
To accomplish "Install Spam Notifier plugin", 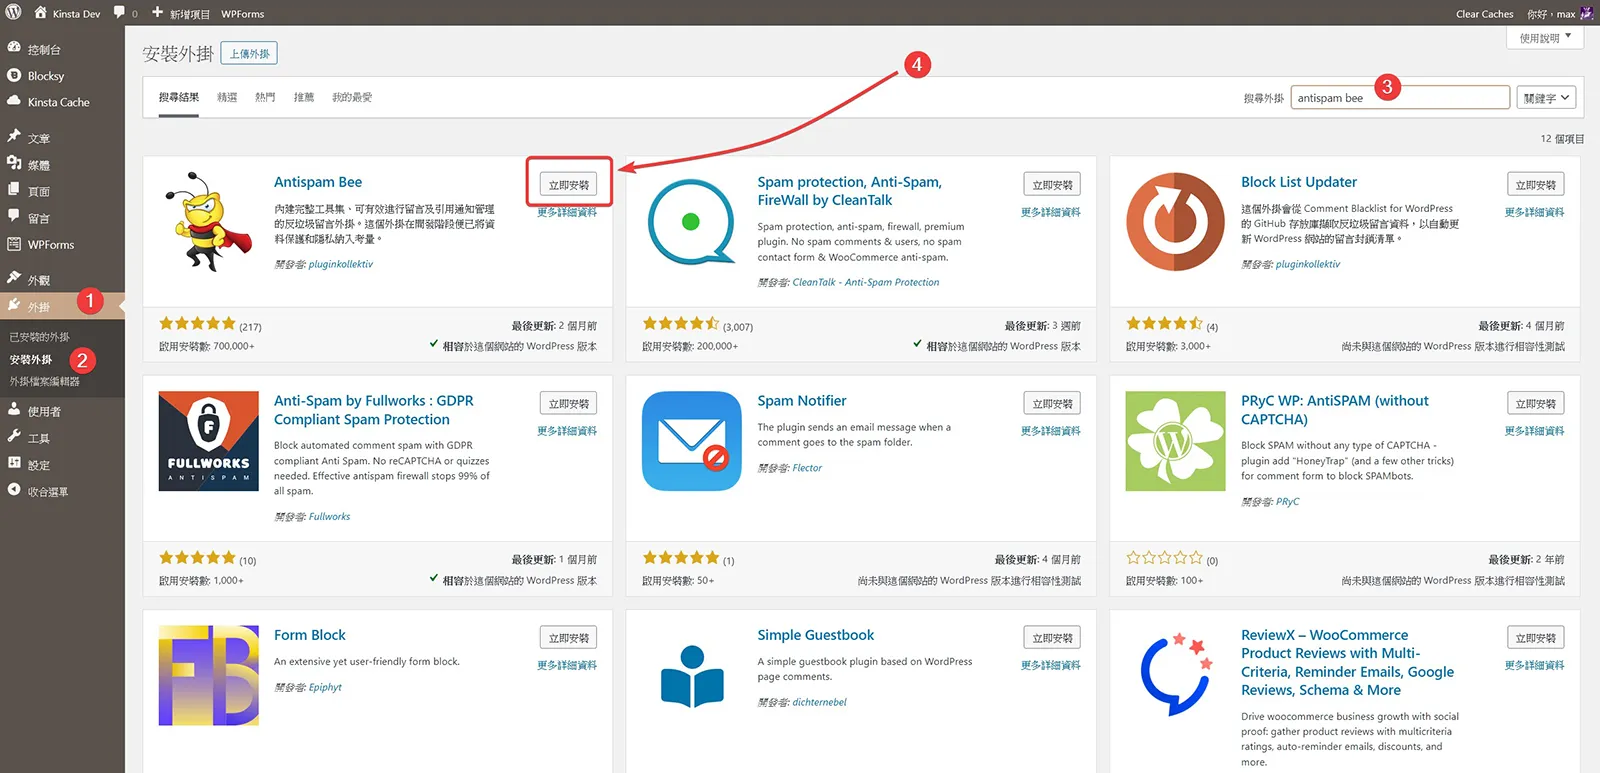I will coord(1052,404).
